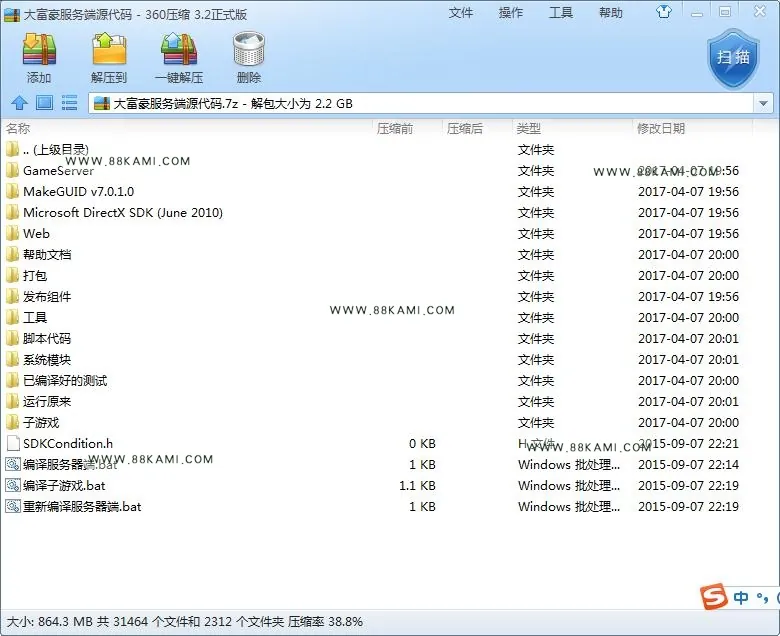780x636 pixels.
Task: Click the blue 扫描 scan shield icon
Action: (733, 59)
